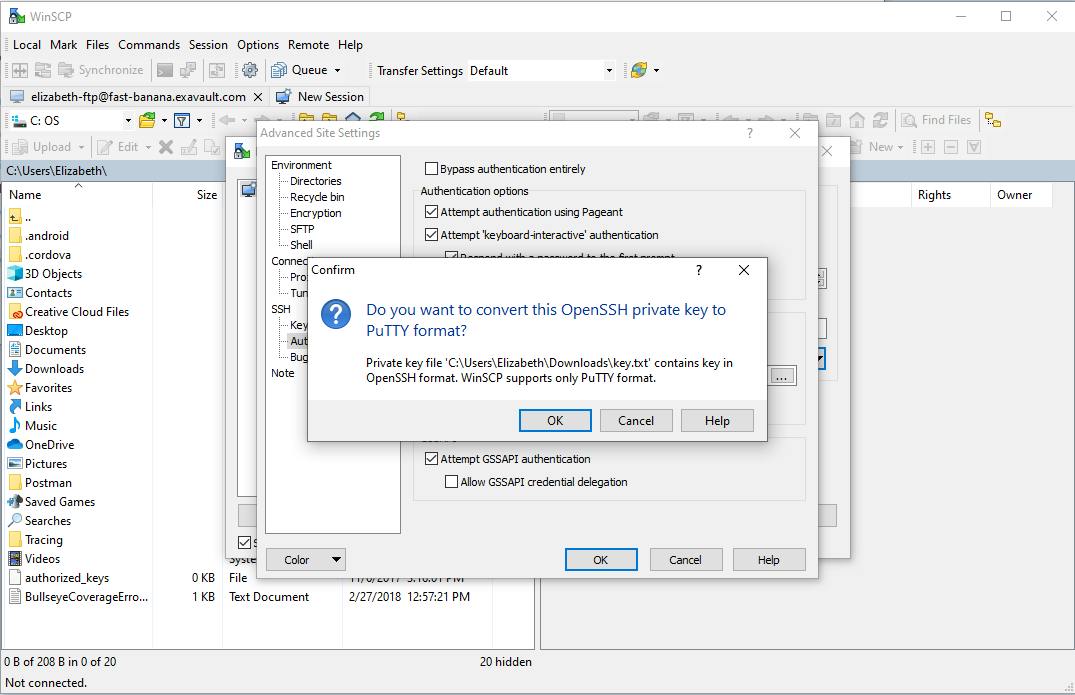Open the main Help menu

click(x=350, y=45)
